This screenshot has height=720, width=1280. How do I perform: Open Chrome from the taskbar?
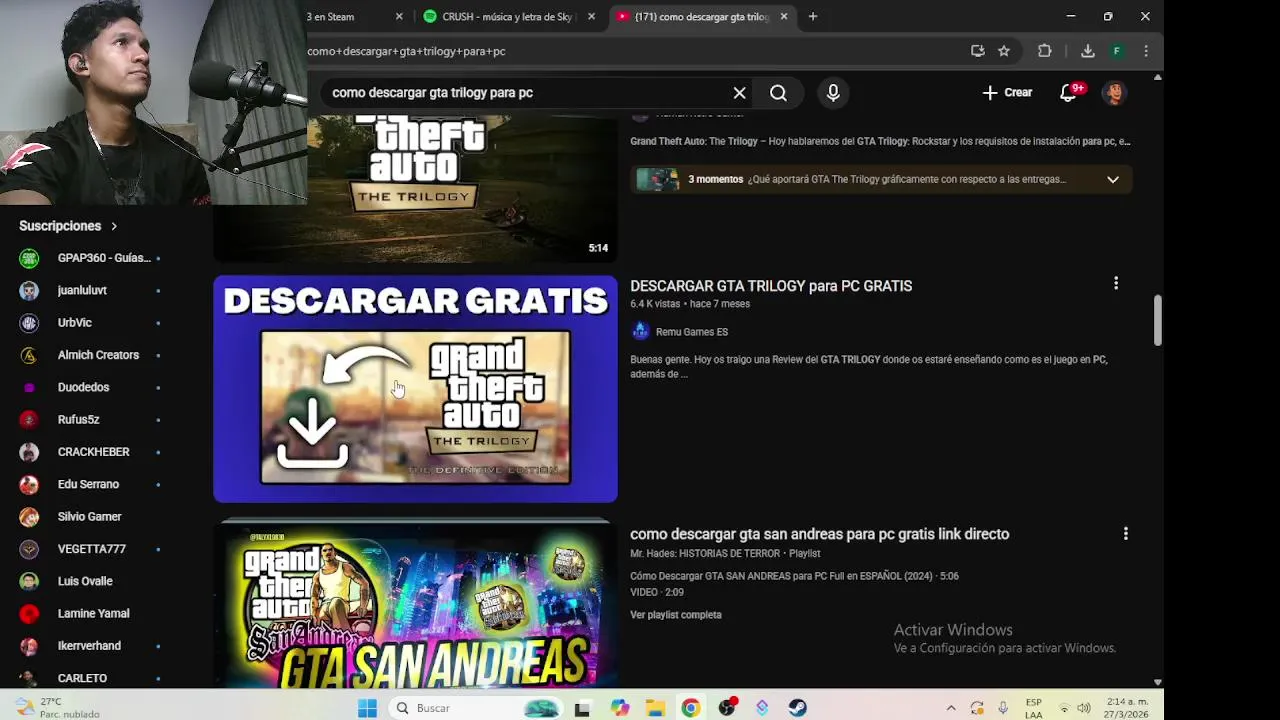point(691,708)
